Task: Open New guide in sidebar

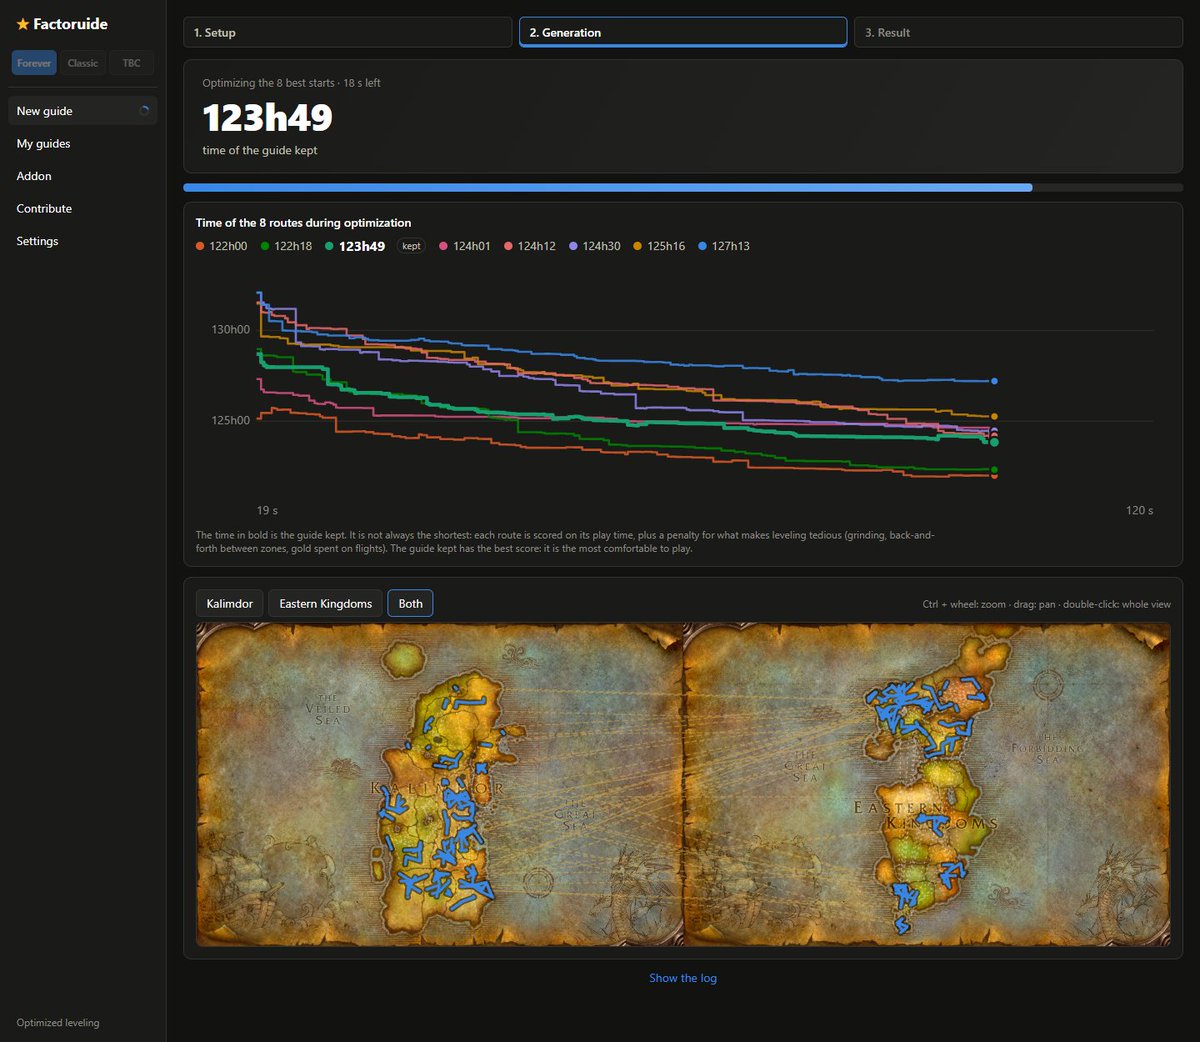Action: (x=83, y=111)
